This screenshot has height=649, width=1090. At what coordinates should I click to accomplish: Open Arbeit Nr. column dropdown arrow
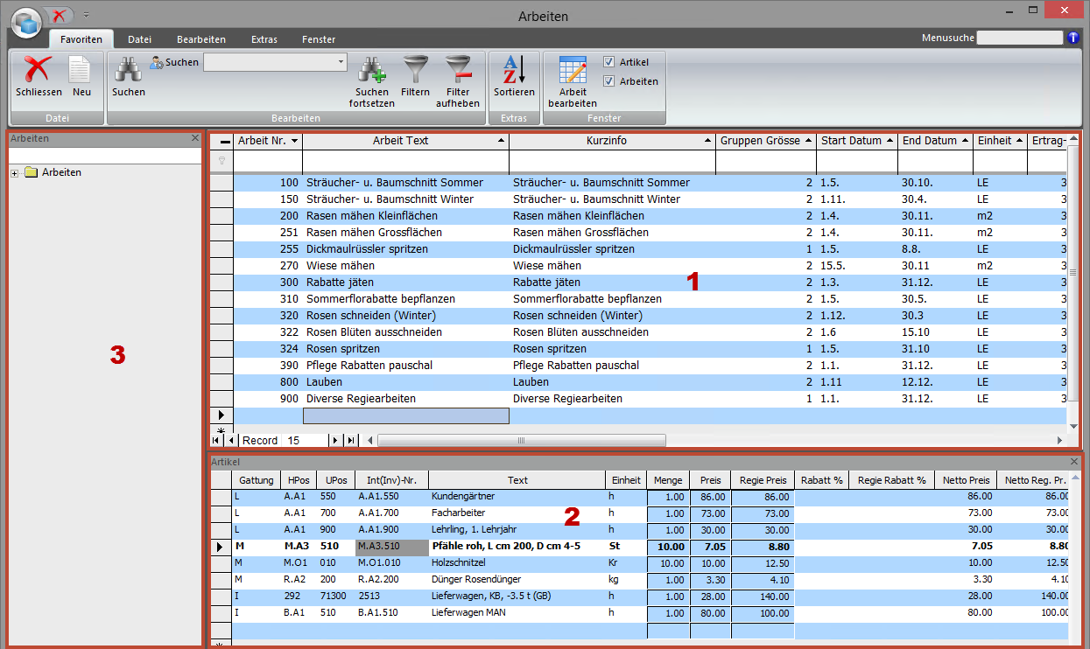click(x=294, y=141)
